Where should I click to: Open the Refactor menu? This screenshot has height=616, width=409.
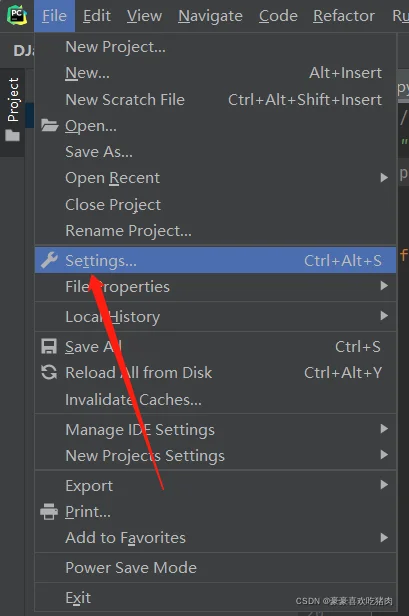[344, 16]
